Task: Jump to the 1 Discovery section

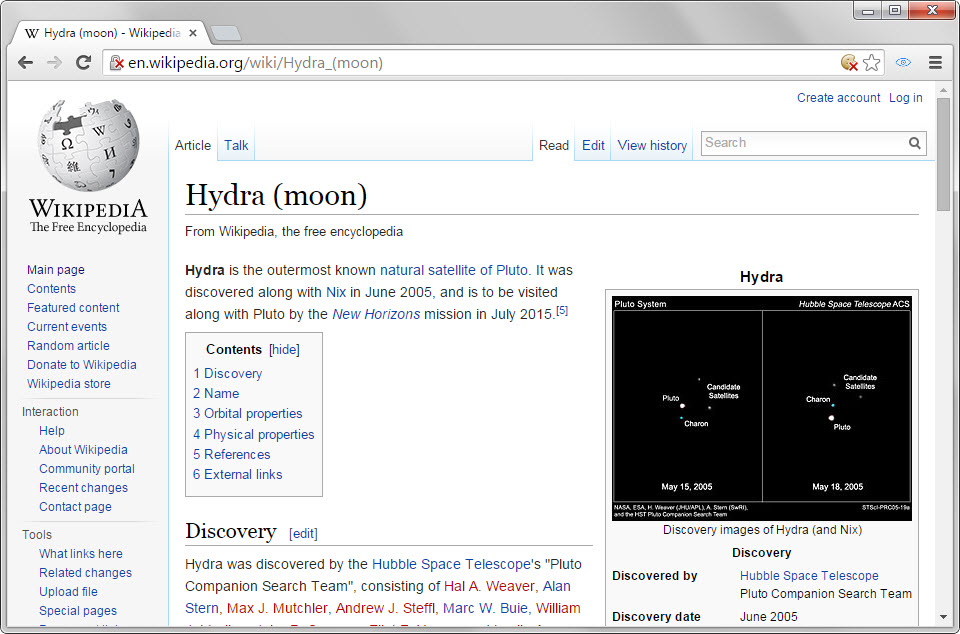Action: tap(228, 373)
